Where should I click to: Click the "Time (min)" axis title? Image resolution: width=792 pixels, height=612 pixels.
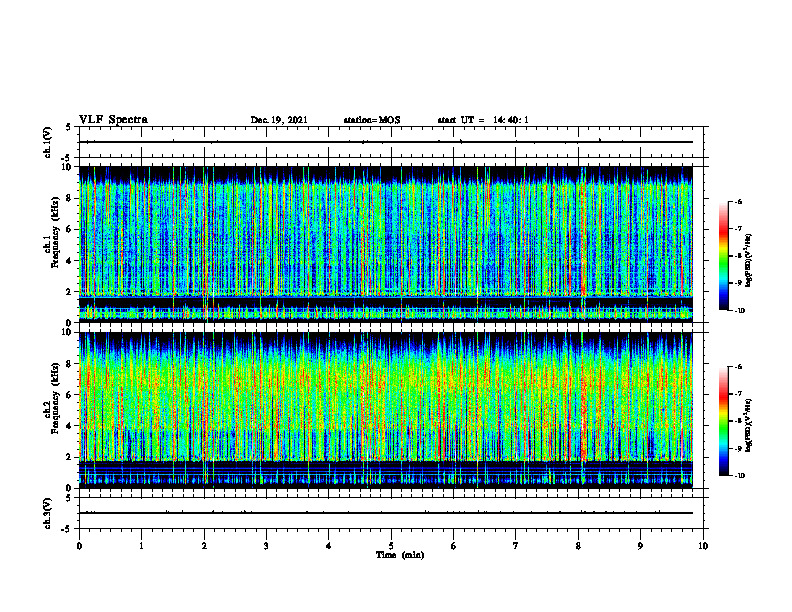(400, 555)
